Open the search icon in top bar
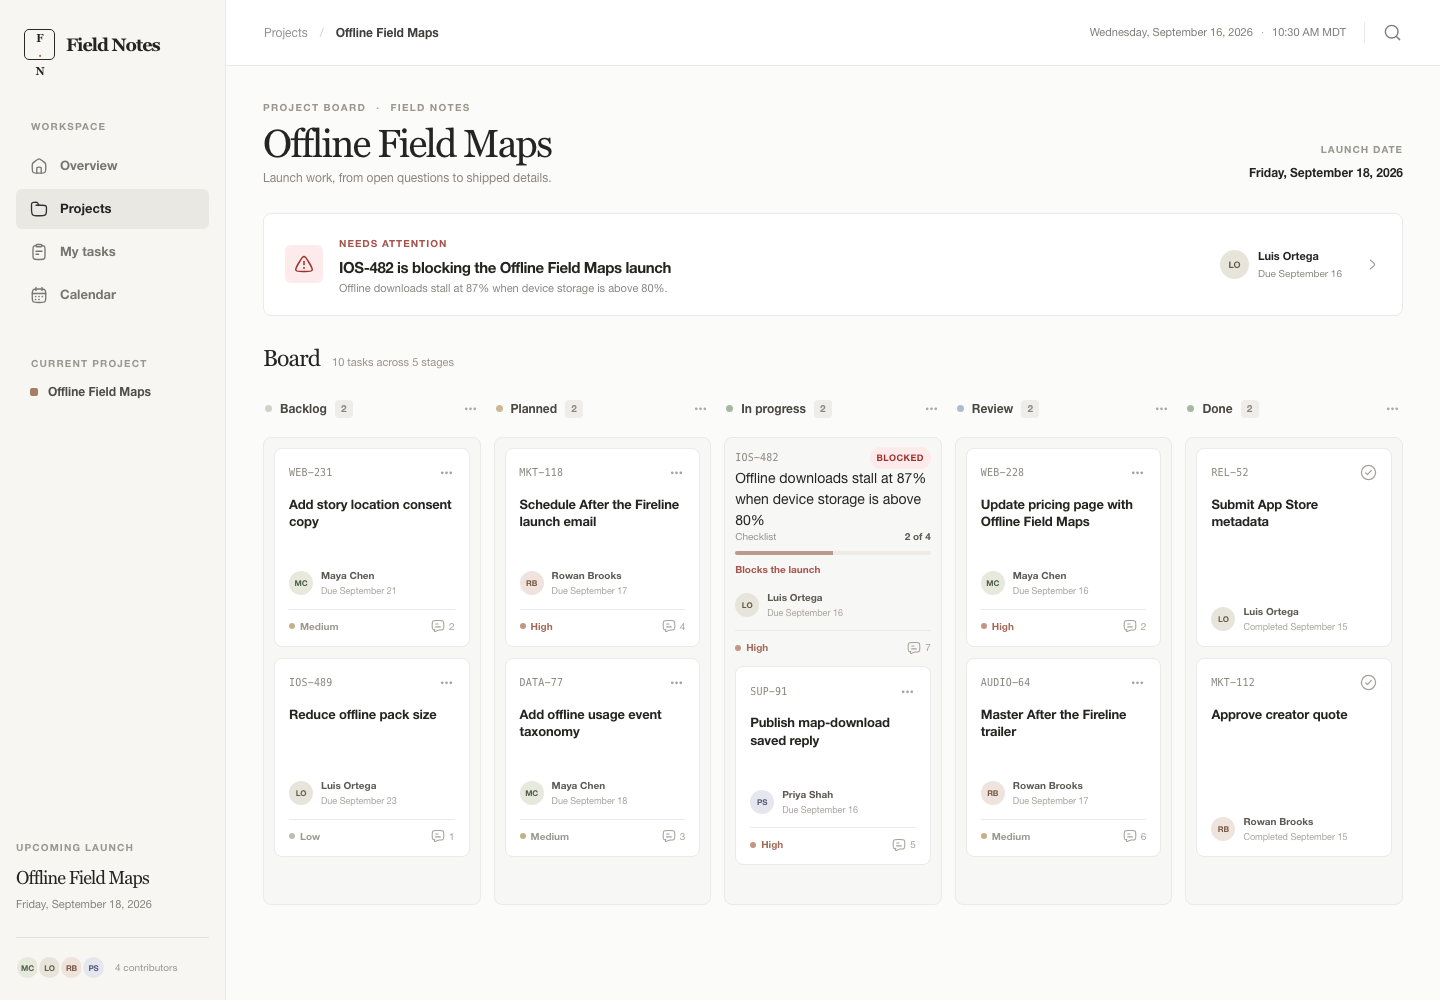 coord(1392,33)
